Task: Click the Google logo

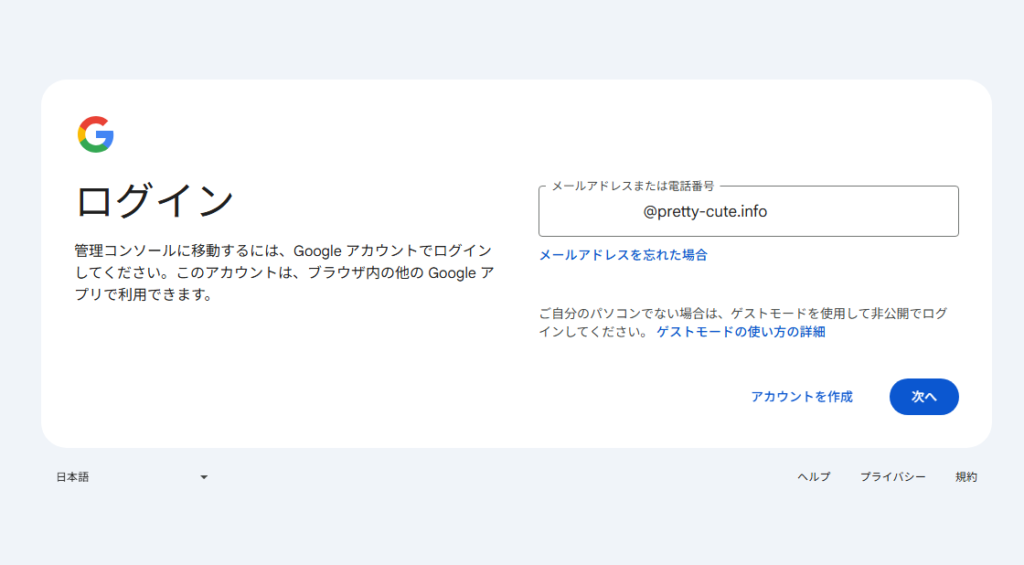Action: point(96,134)
